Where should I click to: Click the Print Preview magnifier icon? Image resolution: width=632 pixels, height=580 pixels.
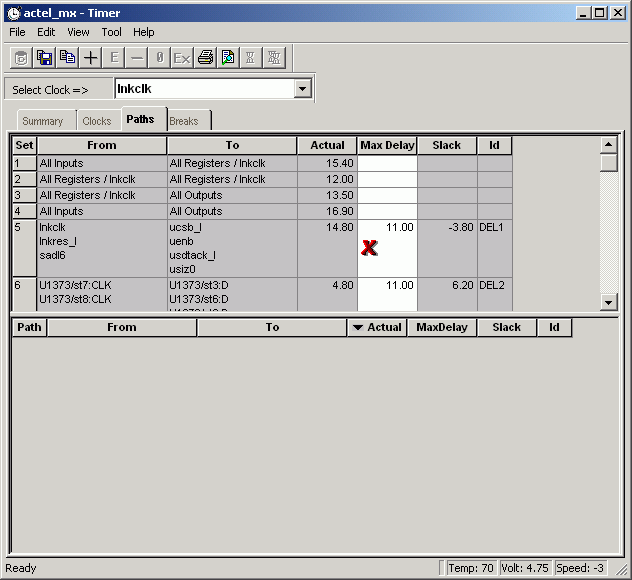point(228,58)
